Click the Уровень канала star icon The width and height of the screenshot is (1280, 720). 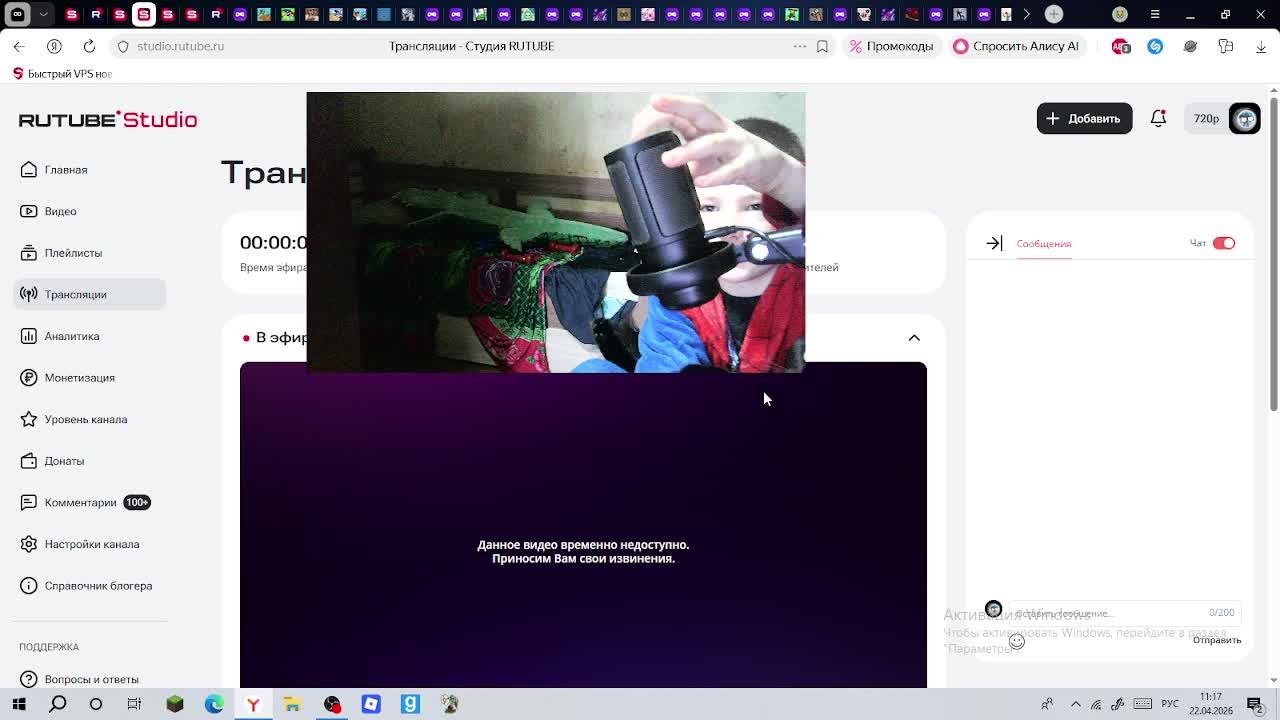[x=29, y=419]
